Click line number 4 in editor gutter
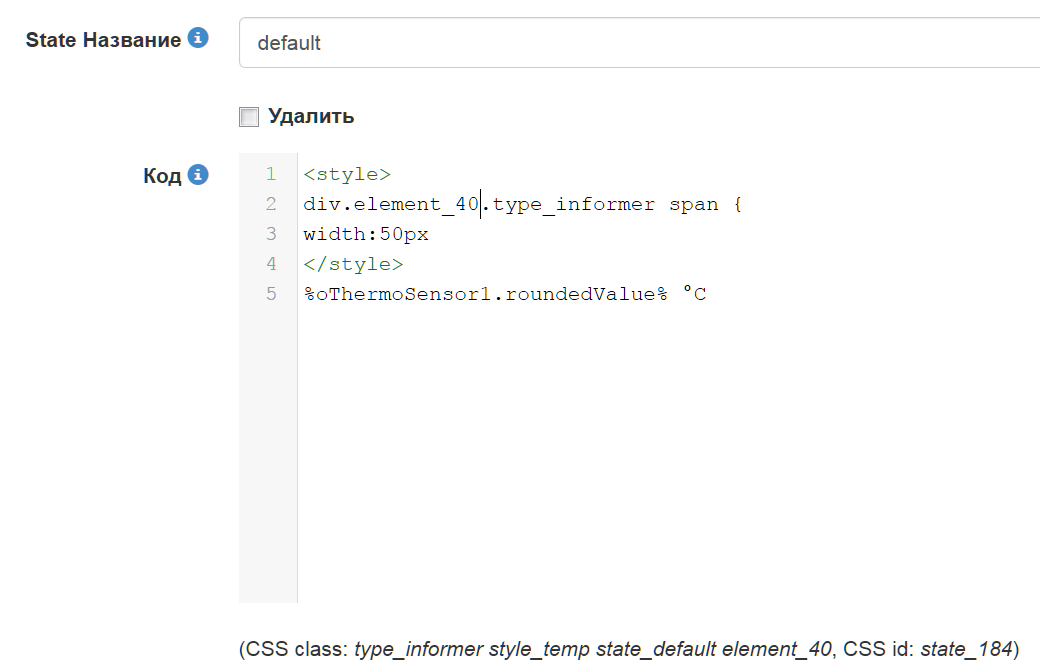1040x672 pixels. [x=270, y=264]
